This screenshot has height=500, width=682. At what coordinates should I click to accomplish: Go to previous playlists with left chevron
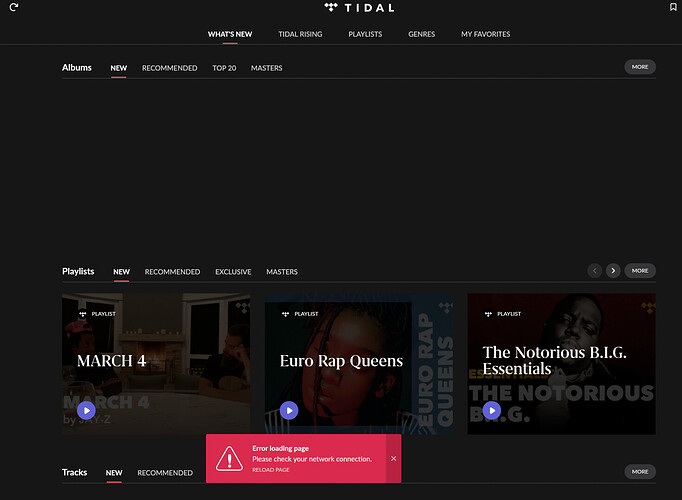[594, 270]
